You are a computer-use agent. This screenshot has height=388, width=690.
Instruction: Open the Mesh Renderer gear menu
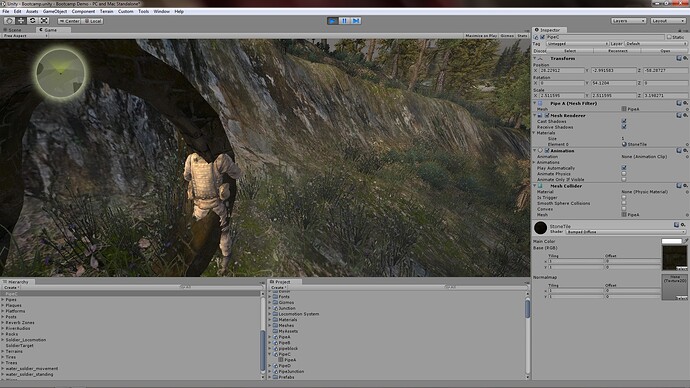pyautogui.click(x=685, y=115)
